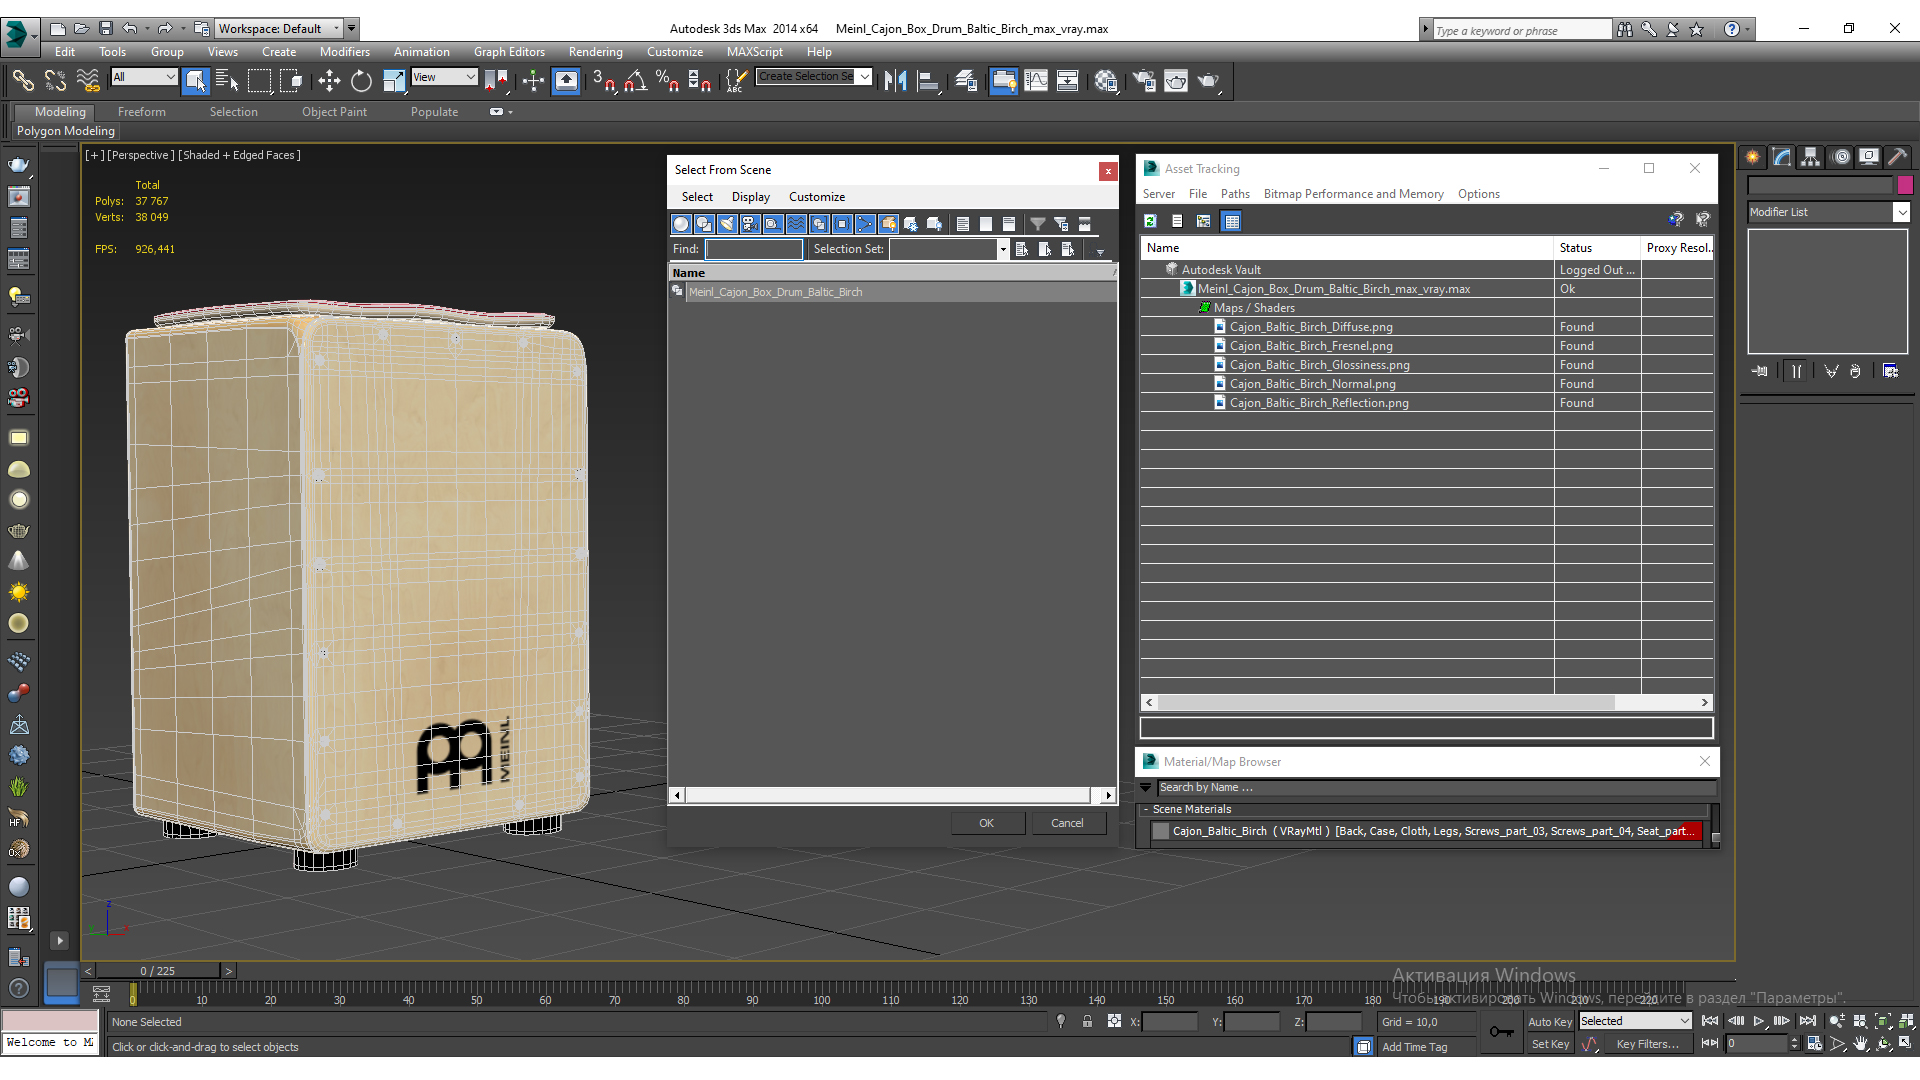
Task: Click Cancel in Select From Scene dialog
Action: click(x=1067, y=823)
